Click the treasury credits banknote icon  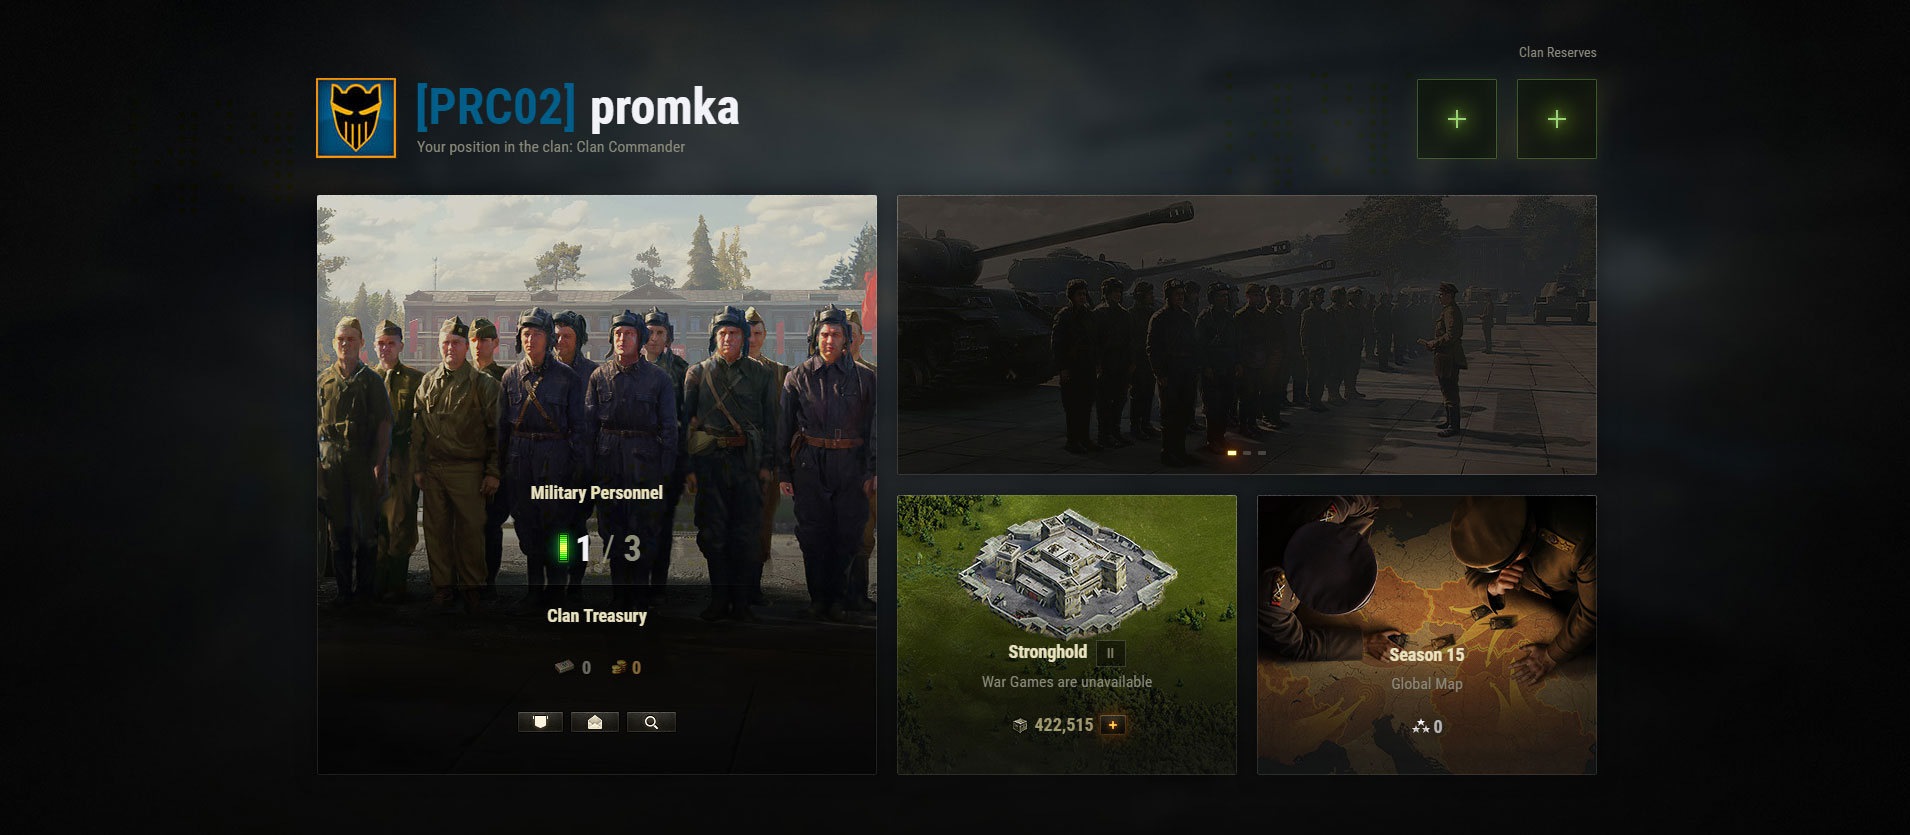[x=565, y=667]
